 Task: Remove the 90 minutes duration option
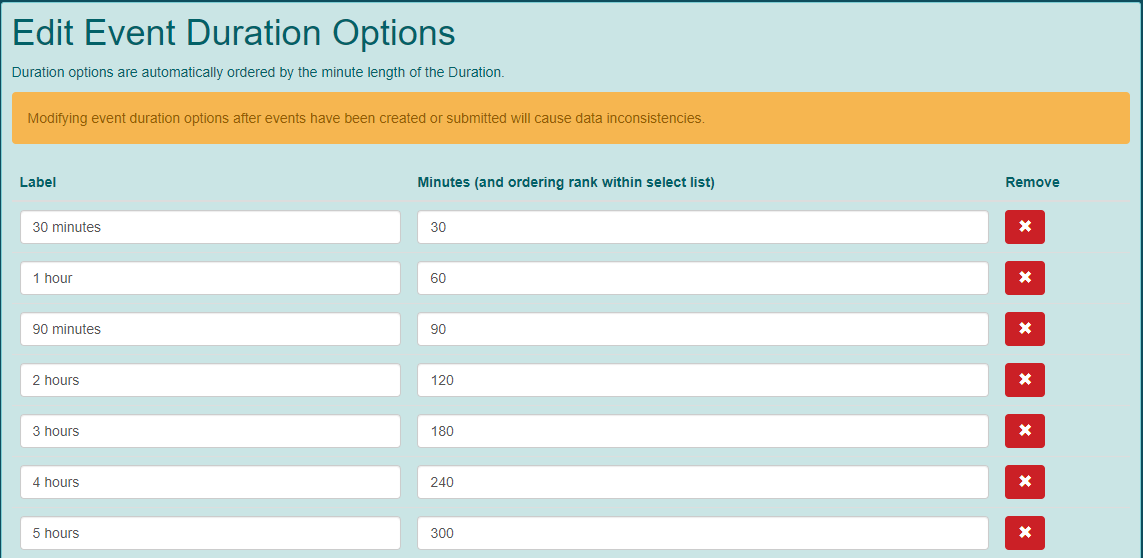(x=1024, y=329)
